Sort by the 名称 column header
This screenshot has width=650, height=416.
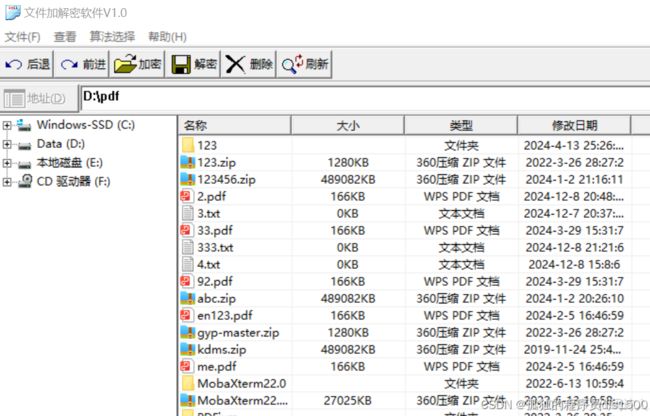click(235, 125)
